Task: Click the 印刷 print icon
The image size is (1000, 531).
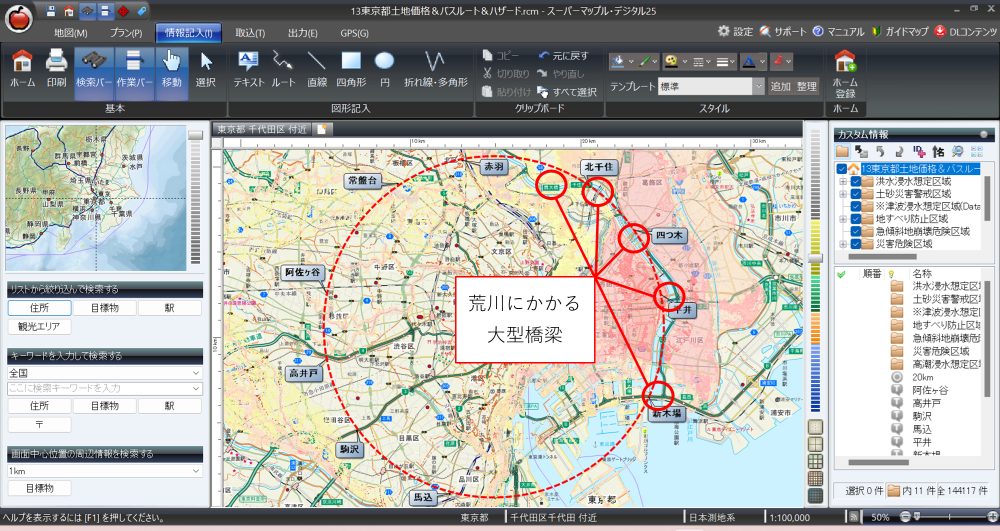Action: [x=56, y=68]
